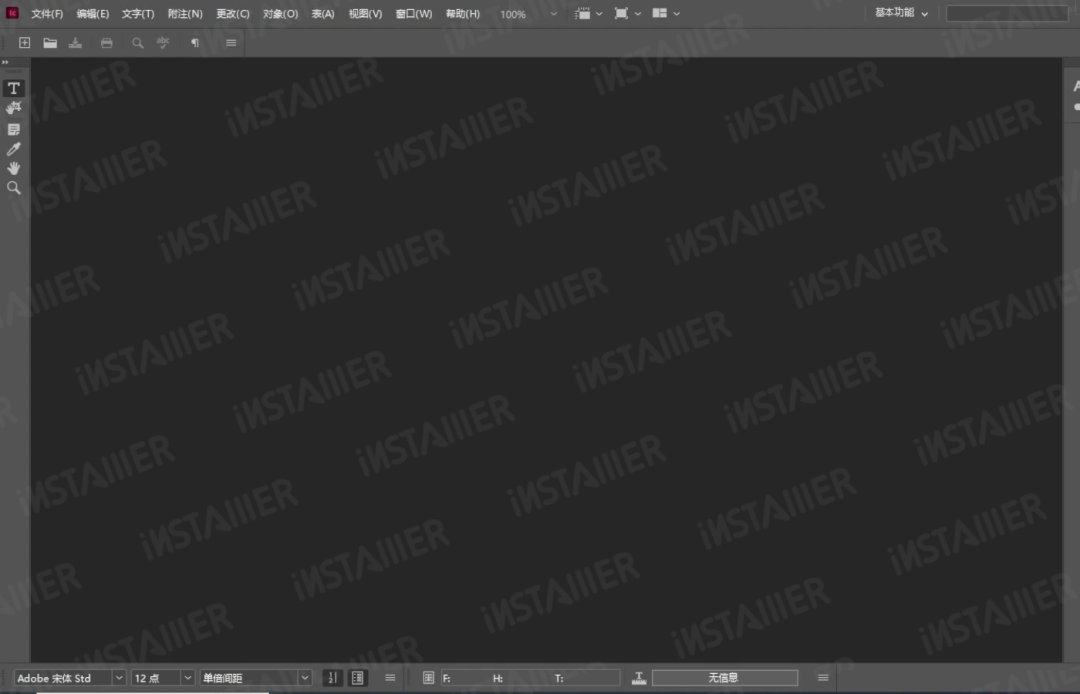Image resolution: width=1080 pixels, height=694 pixels.
Task: Click the Print icon
Action: pyautogui.click(x=107, y=43)
